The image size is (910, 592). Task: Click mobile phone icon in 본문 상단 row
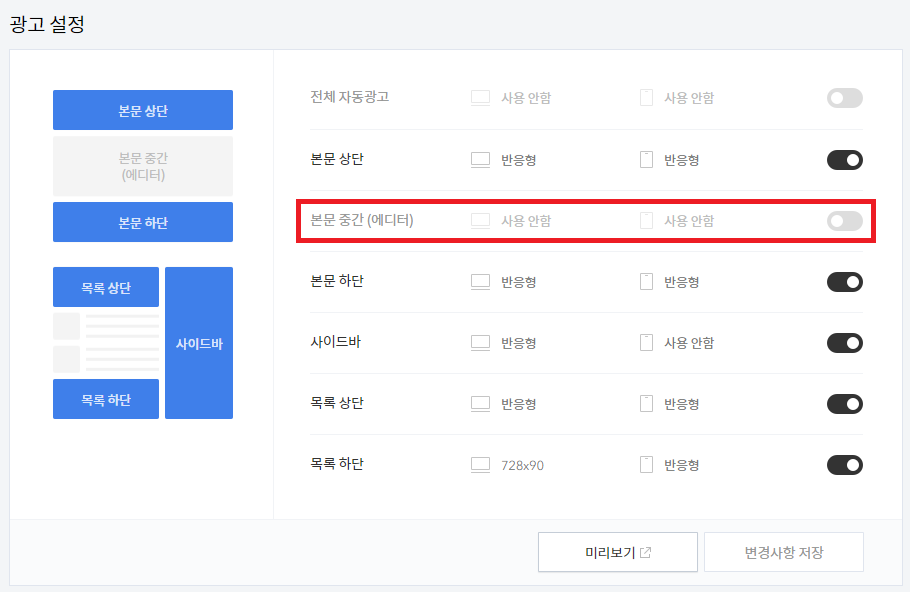coord(646,160)
